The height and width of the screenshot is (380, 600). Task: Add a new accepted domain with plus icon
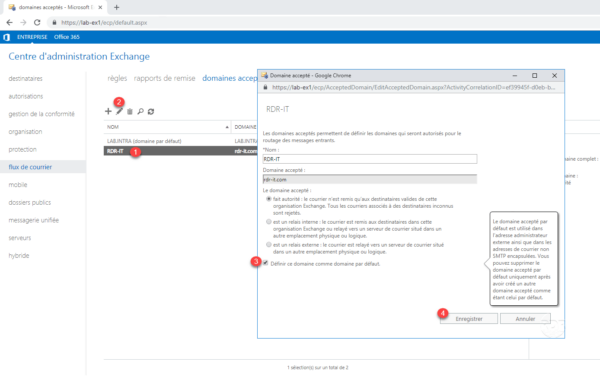(x=108, y=111)
